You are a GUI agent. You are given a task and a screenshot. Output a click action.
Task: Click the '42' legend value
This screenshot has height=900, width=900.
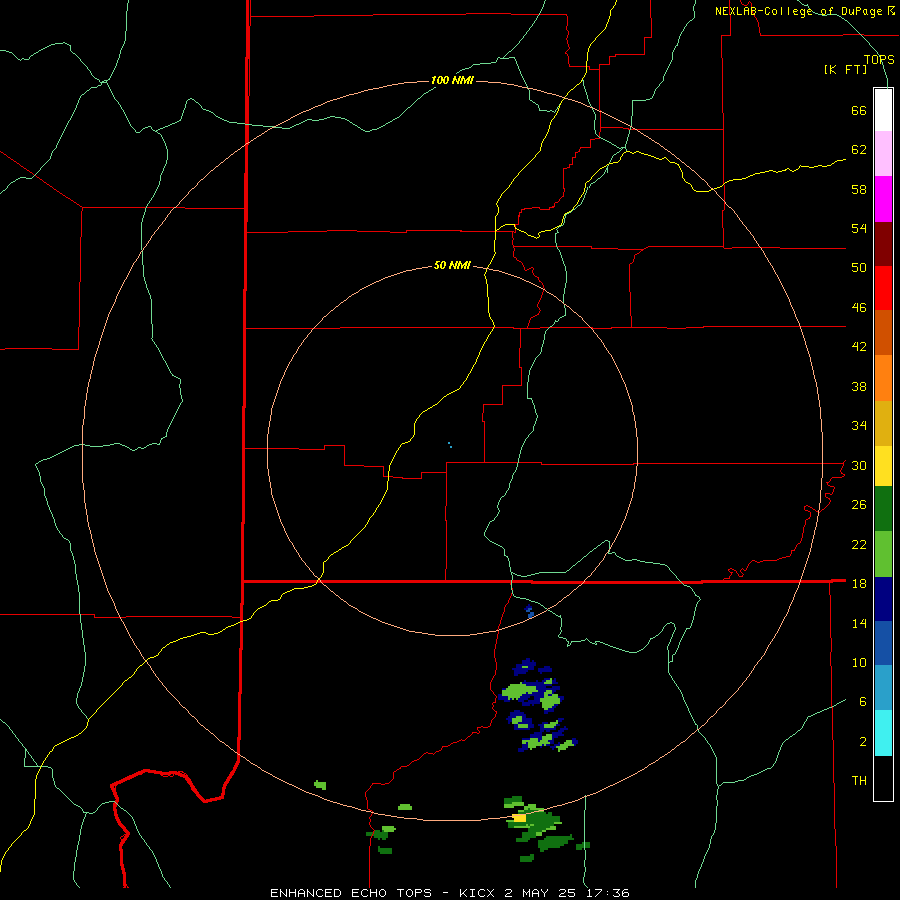(859, 346)
